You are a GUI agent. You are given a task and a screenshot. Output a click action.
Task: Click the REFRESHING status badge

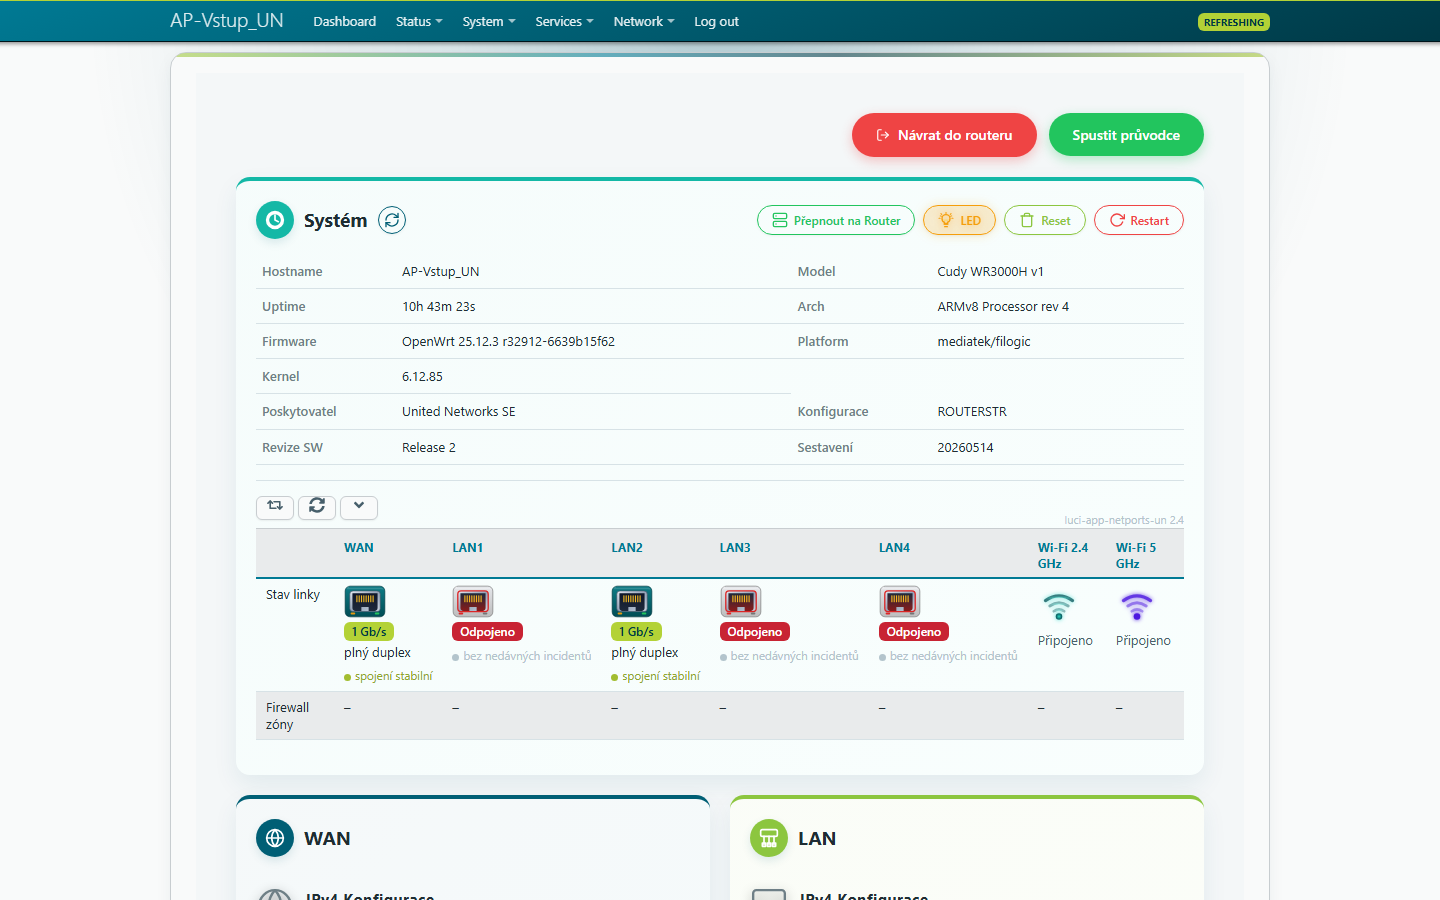pyautogui.click(x=1234, y=22)
